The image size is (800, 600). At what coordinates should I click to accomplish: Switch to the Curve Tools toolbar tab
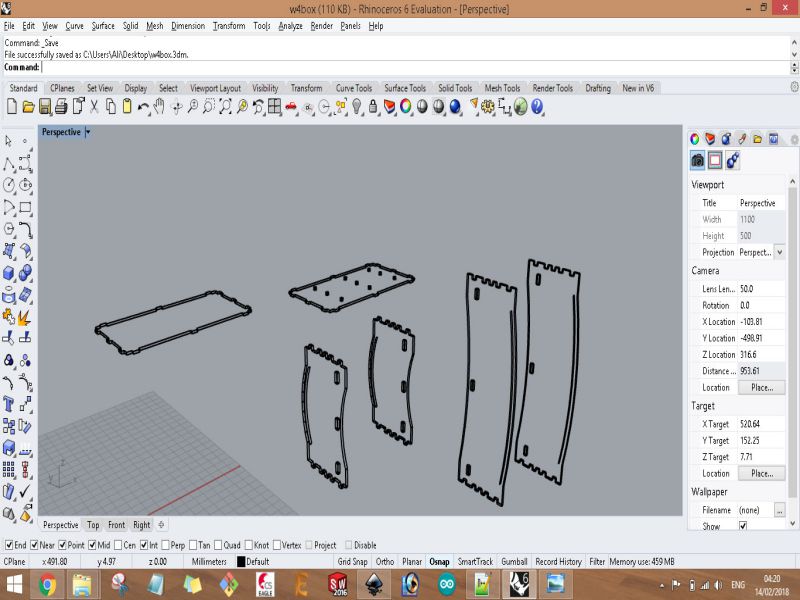click(353, 88)
